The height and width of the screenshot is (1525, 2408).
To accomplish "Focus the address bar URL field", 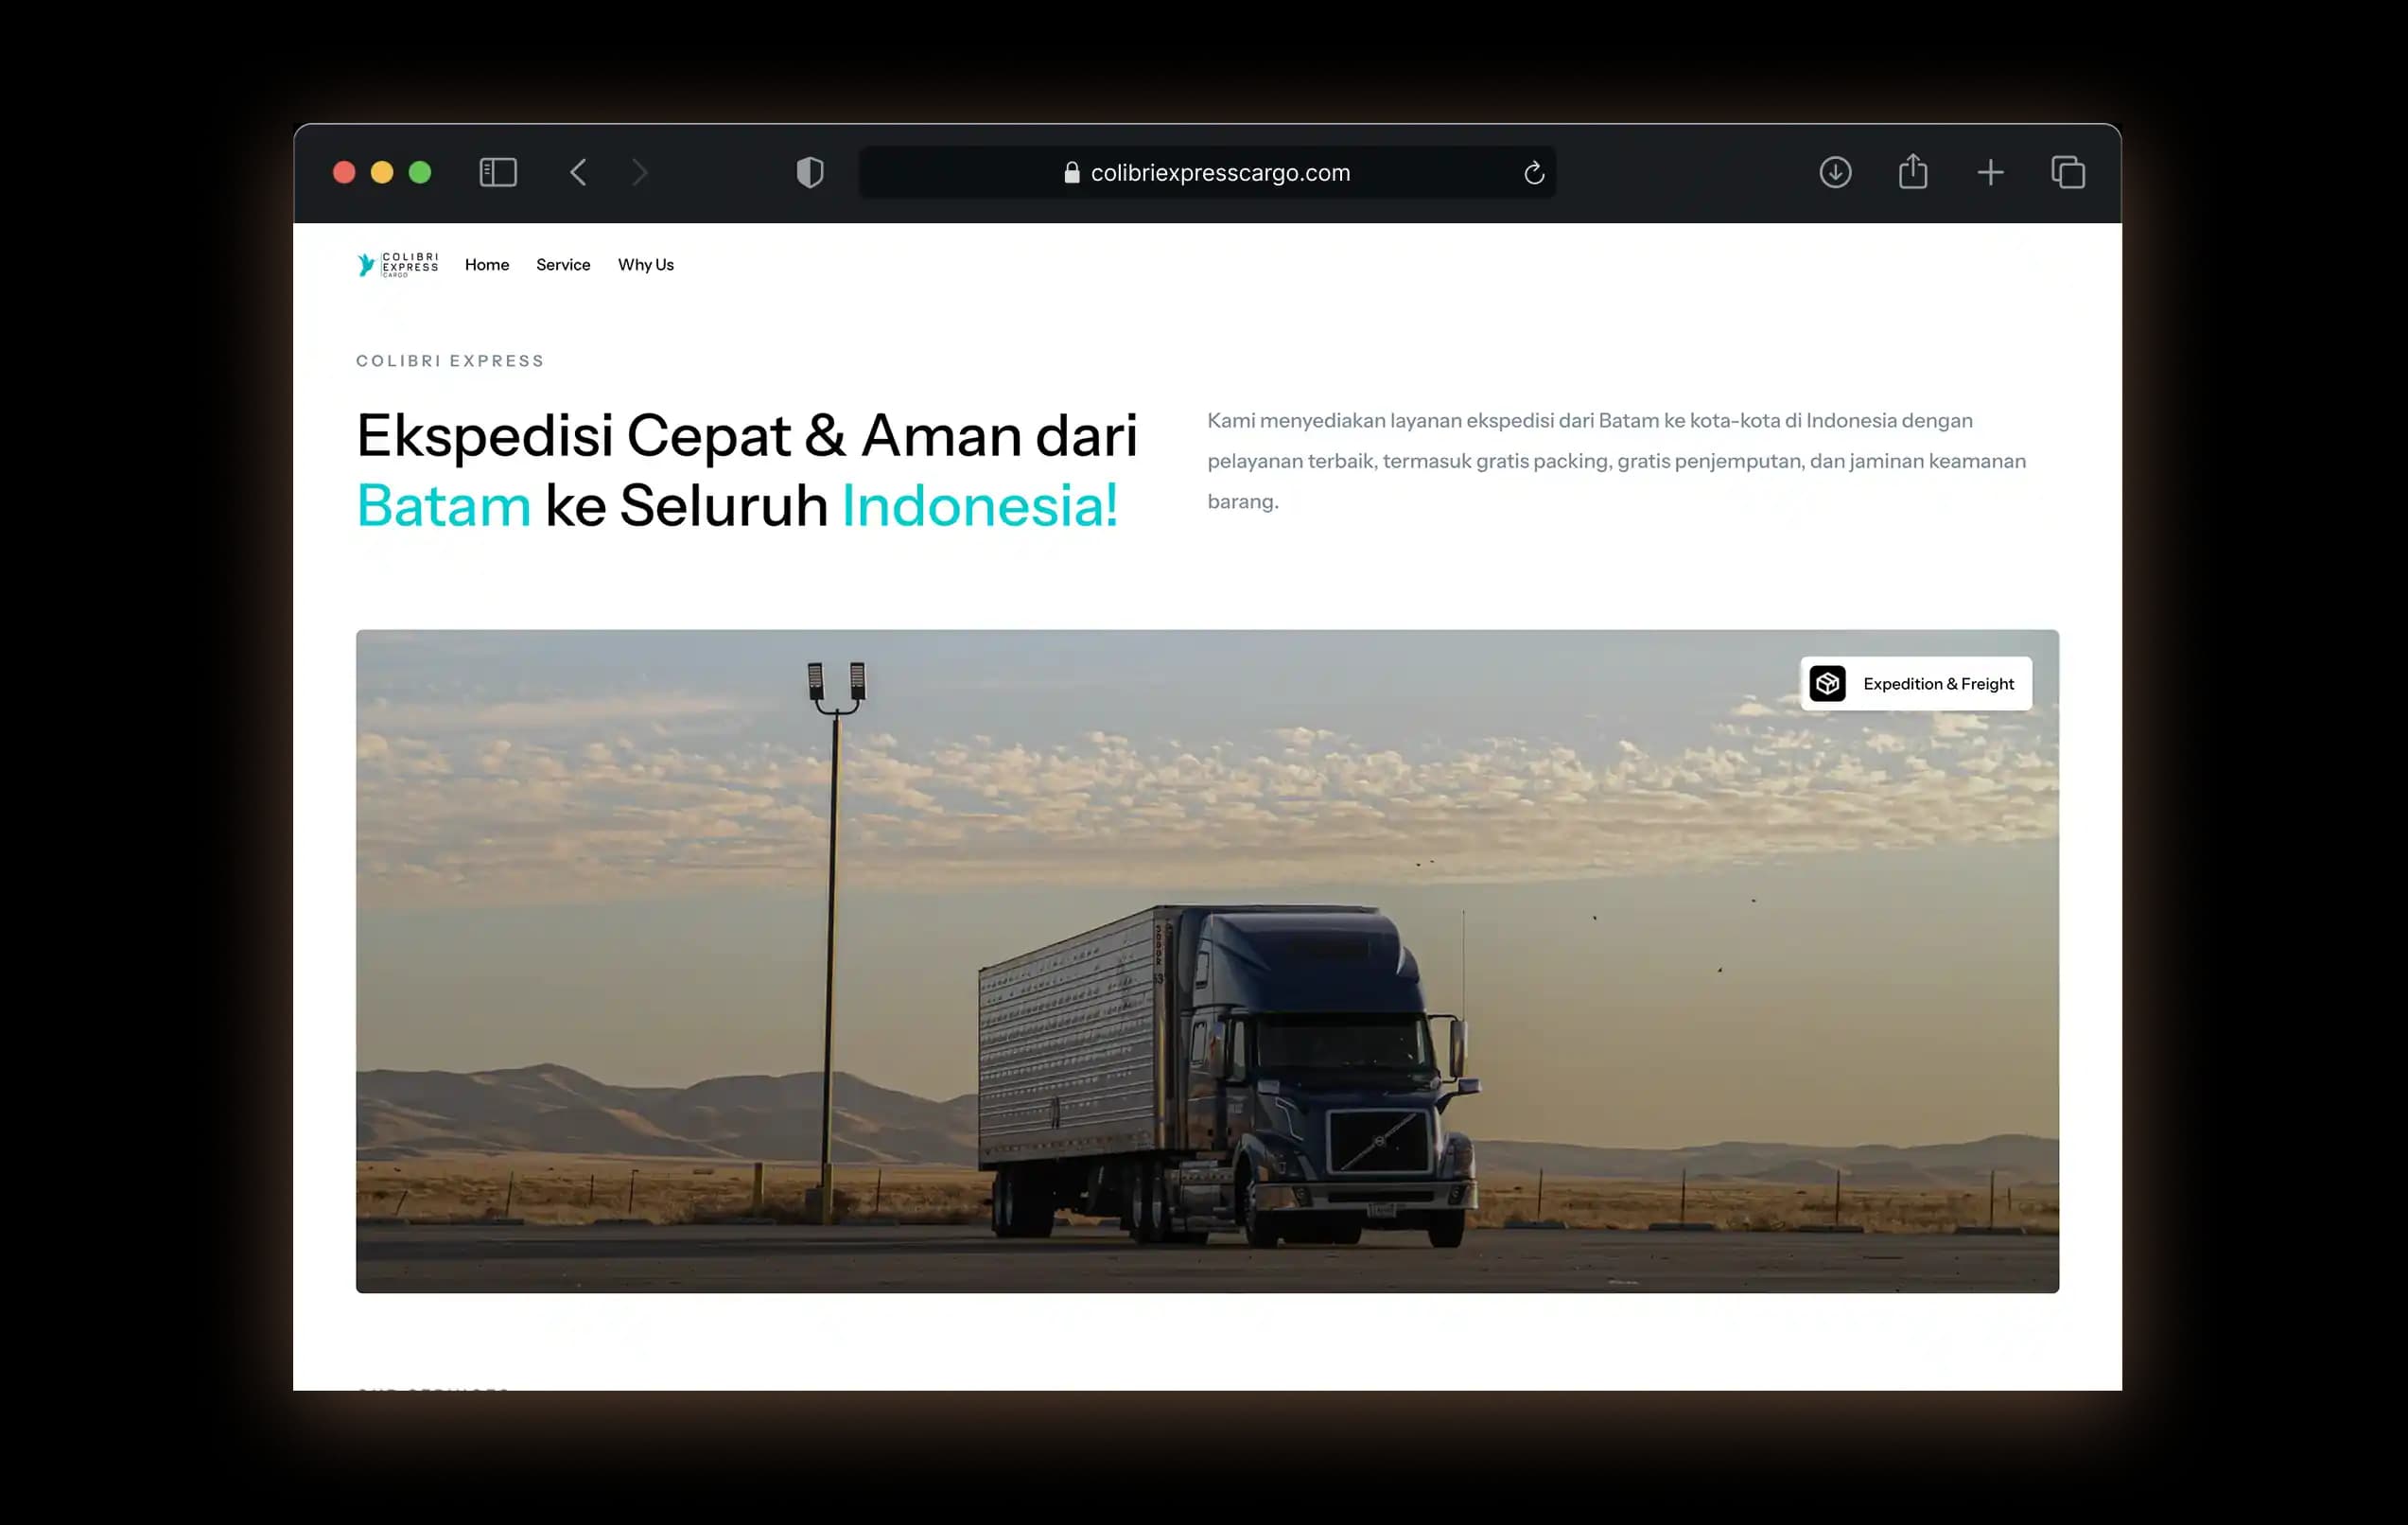I will tap(1207, 172).
